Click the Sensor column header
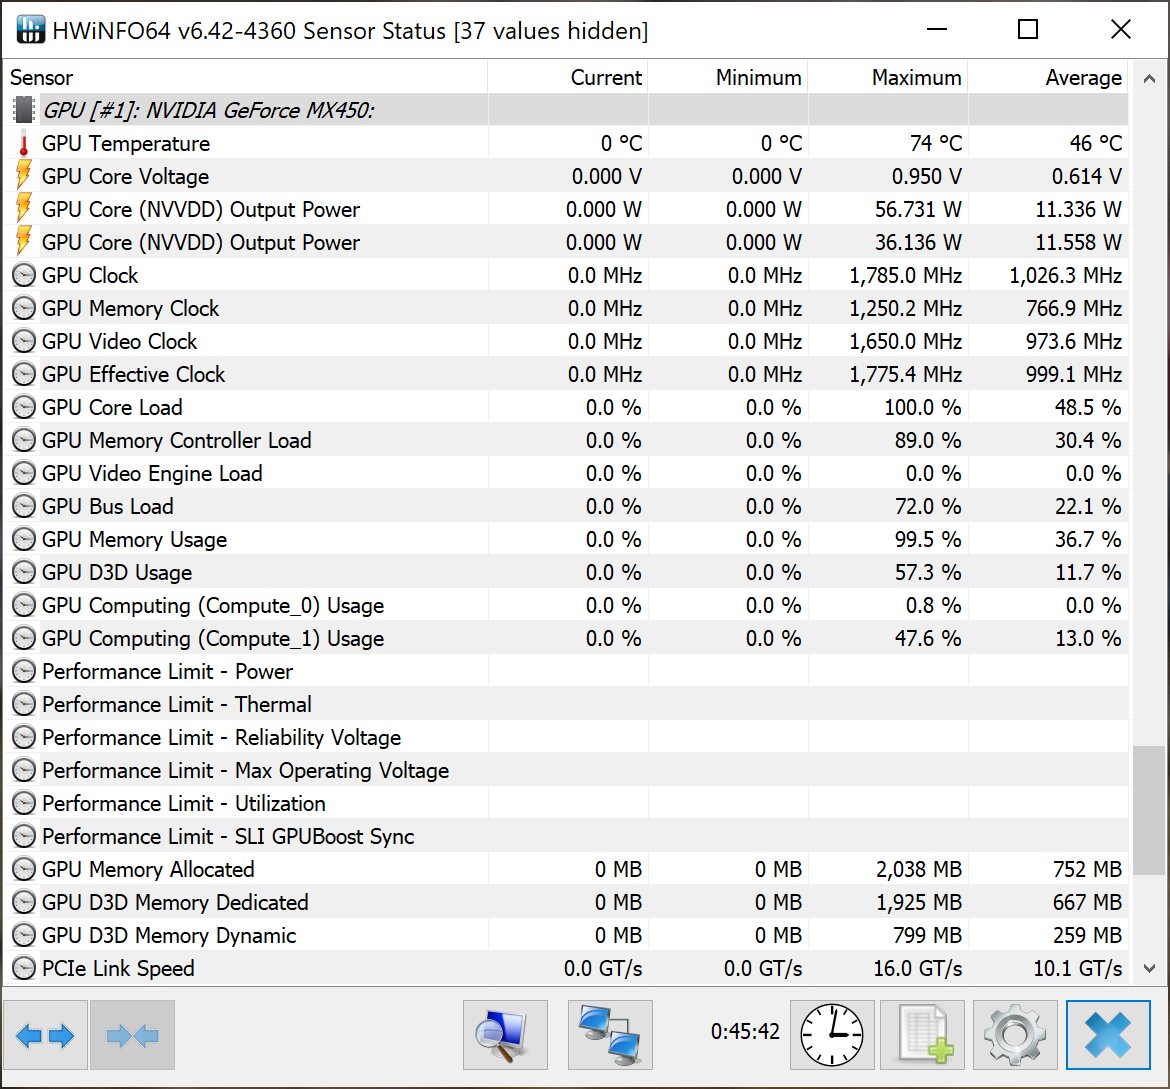 245,78
